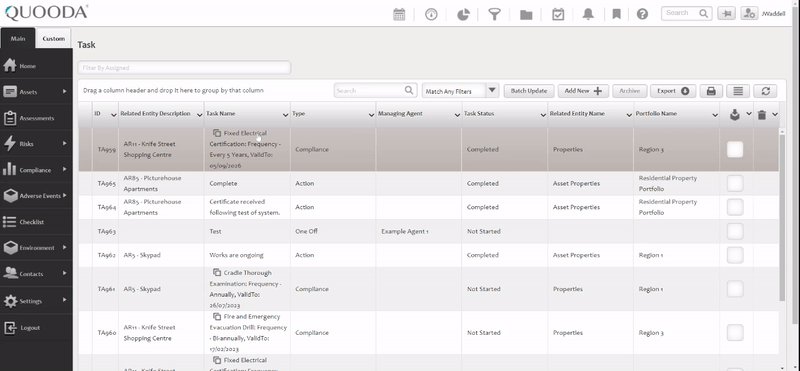The height and width of the screenshot is (371, 800).
Task: Click the trash bin column header icon
Action: click(762, 115)
